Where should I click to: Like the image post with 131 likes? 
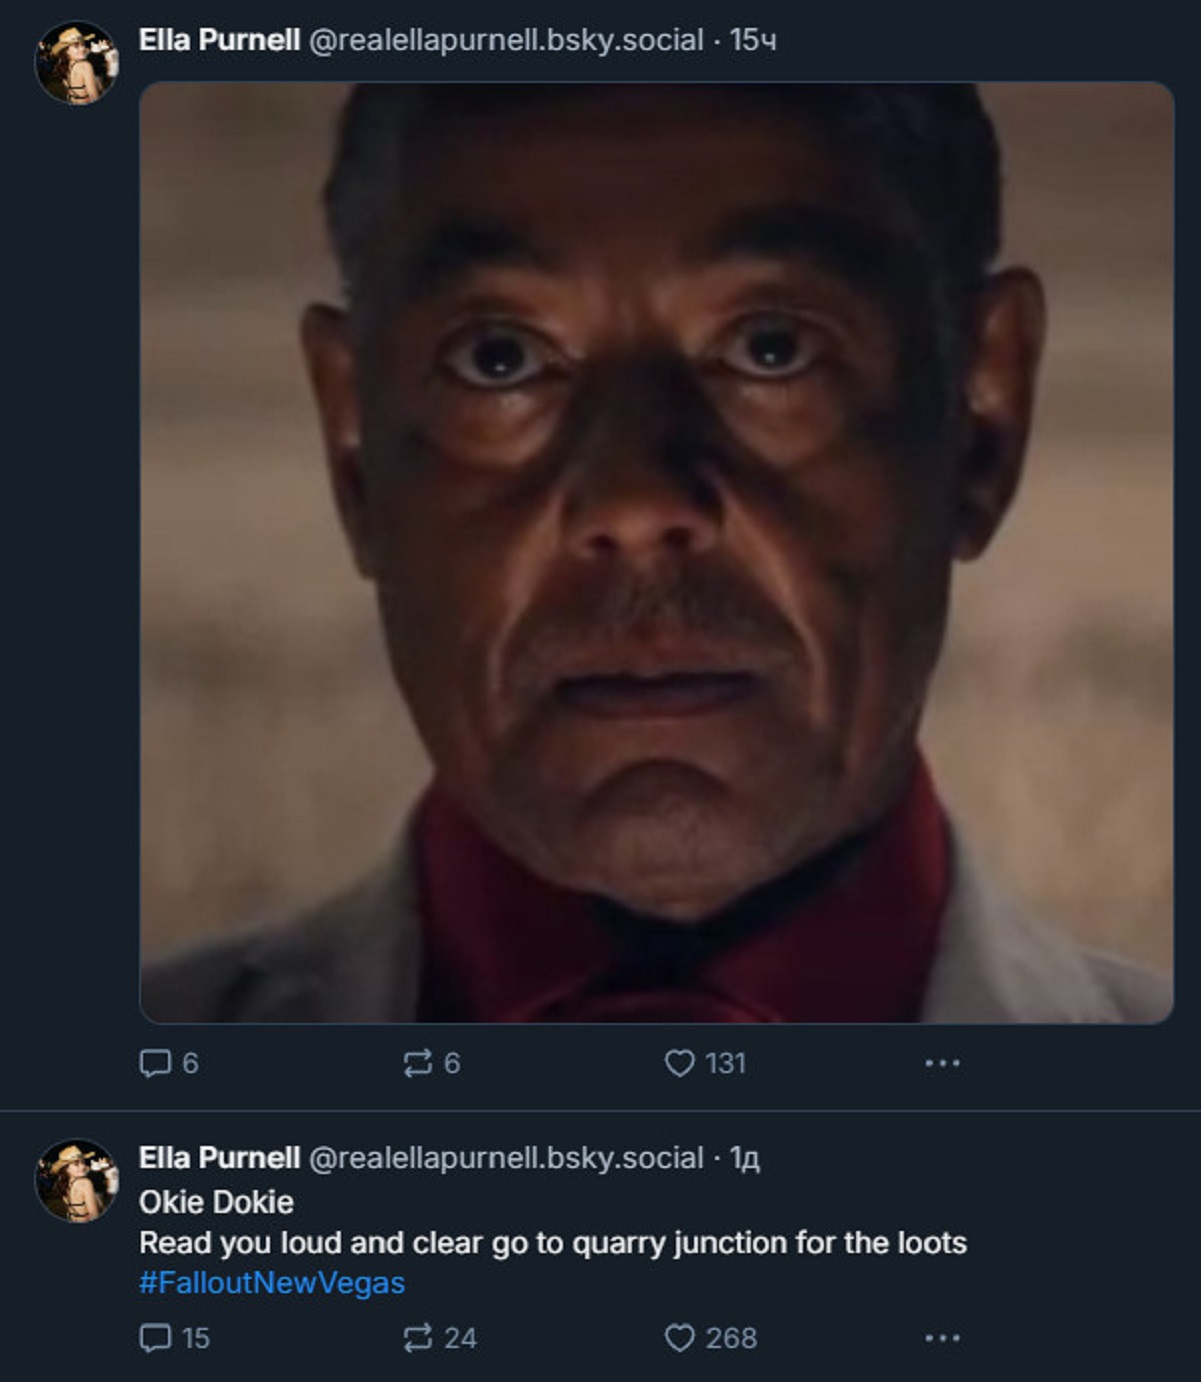(680, 1063)
